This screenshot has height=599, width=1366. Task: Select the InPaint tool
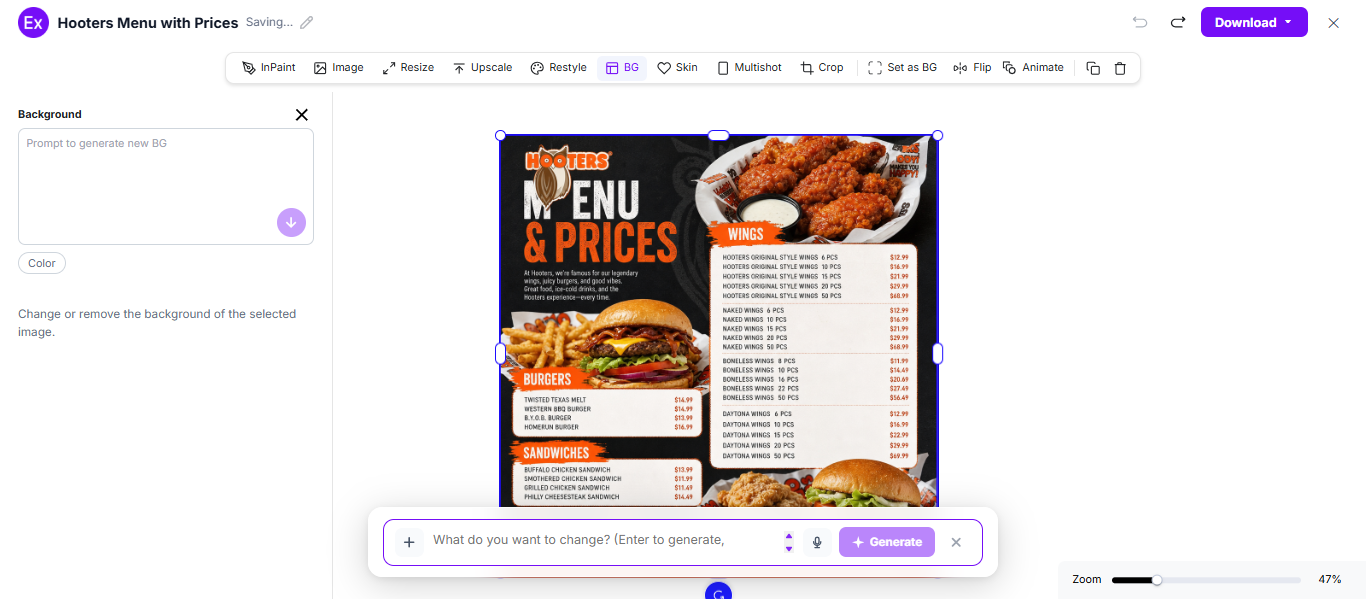(x=268, y=68)
